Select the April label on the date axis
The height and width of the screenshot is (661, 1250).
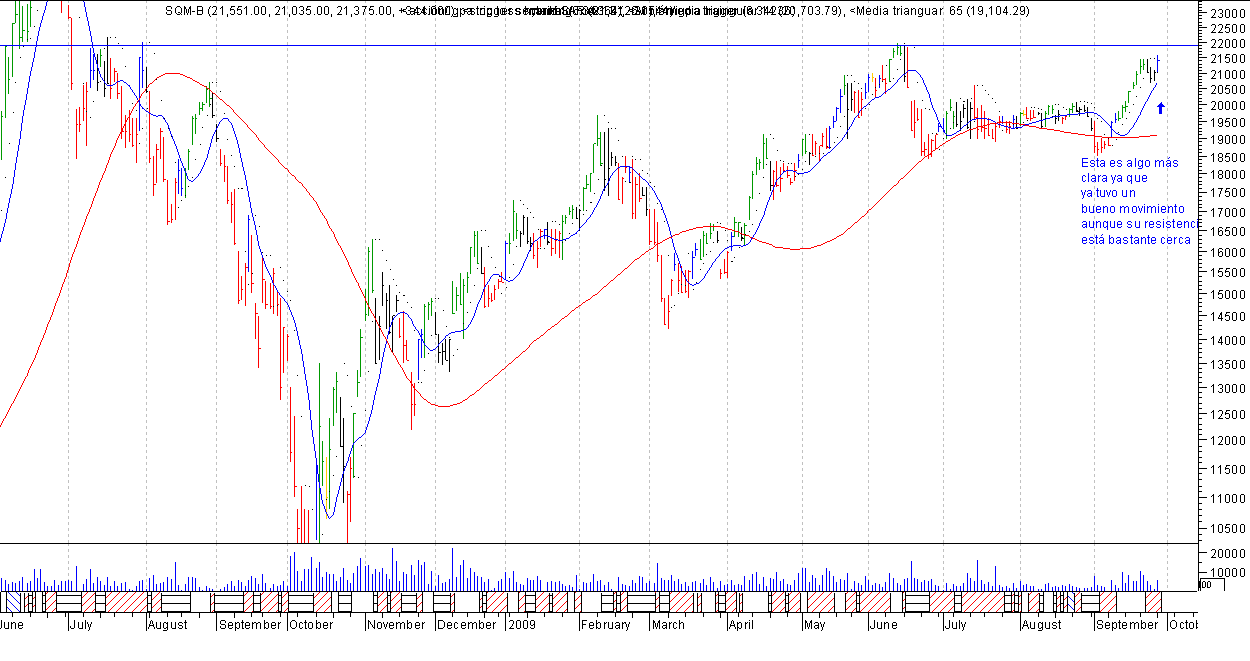741,625
